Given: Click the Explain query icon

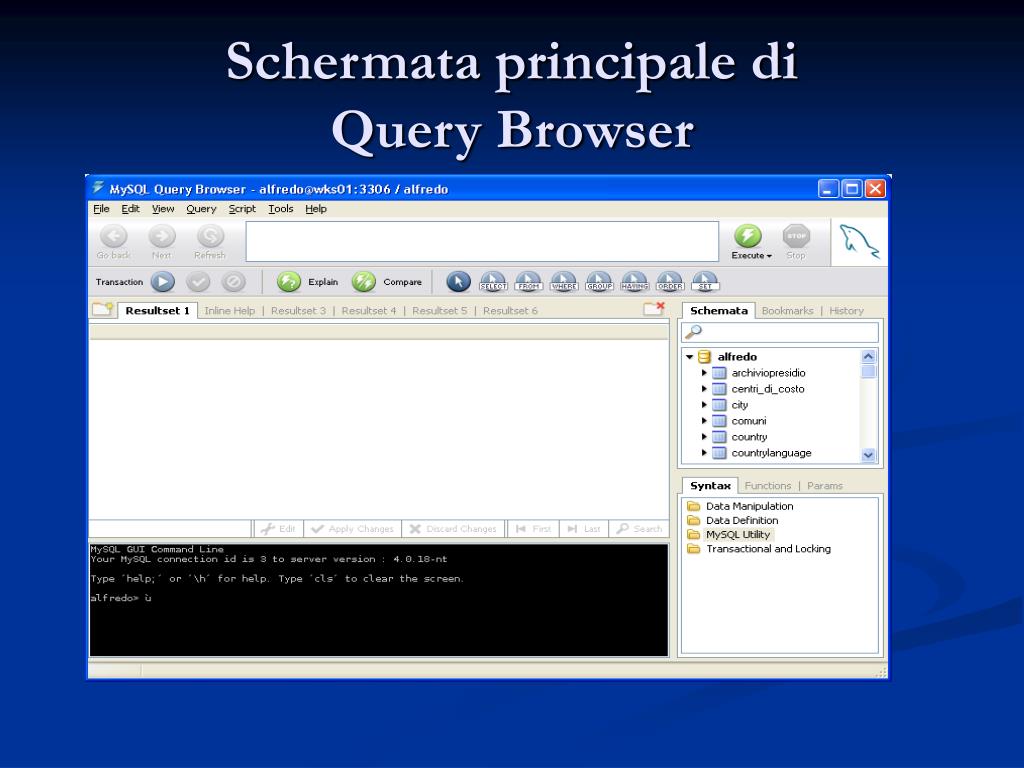Looking at the screenshot, I should click(289, 282).
